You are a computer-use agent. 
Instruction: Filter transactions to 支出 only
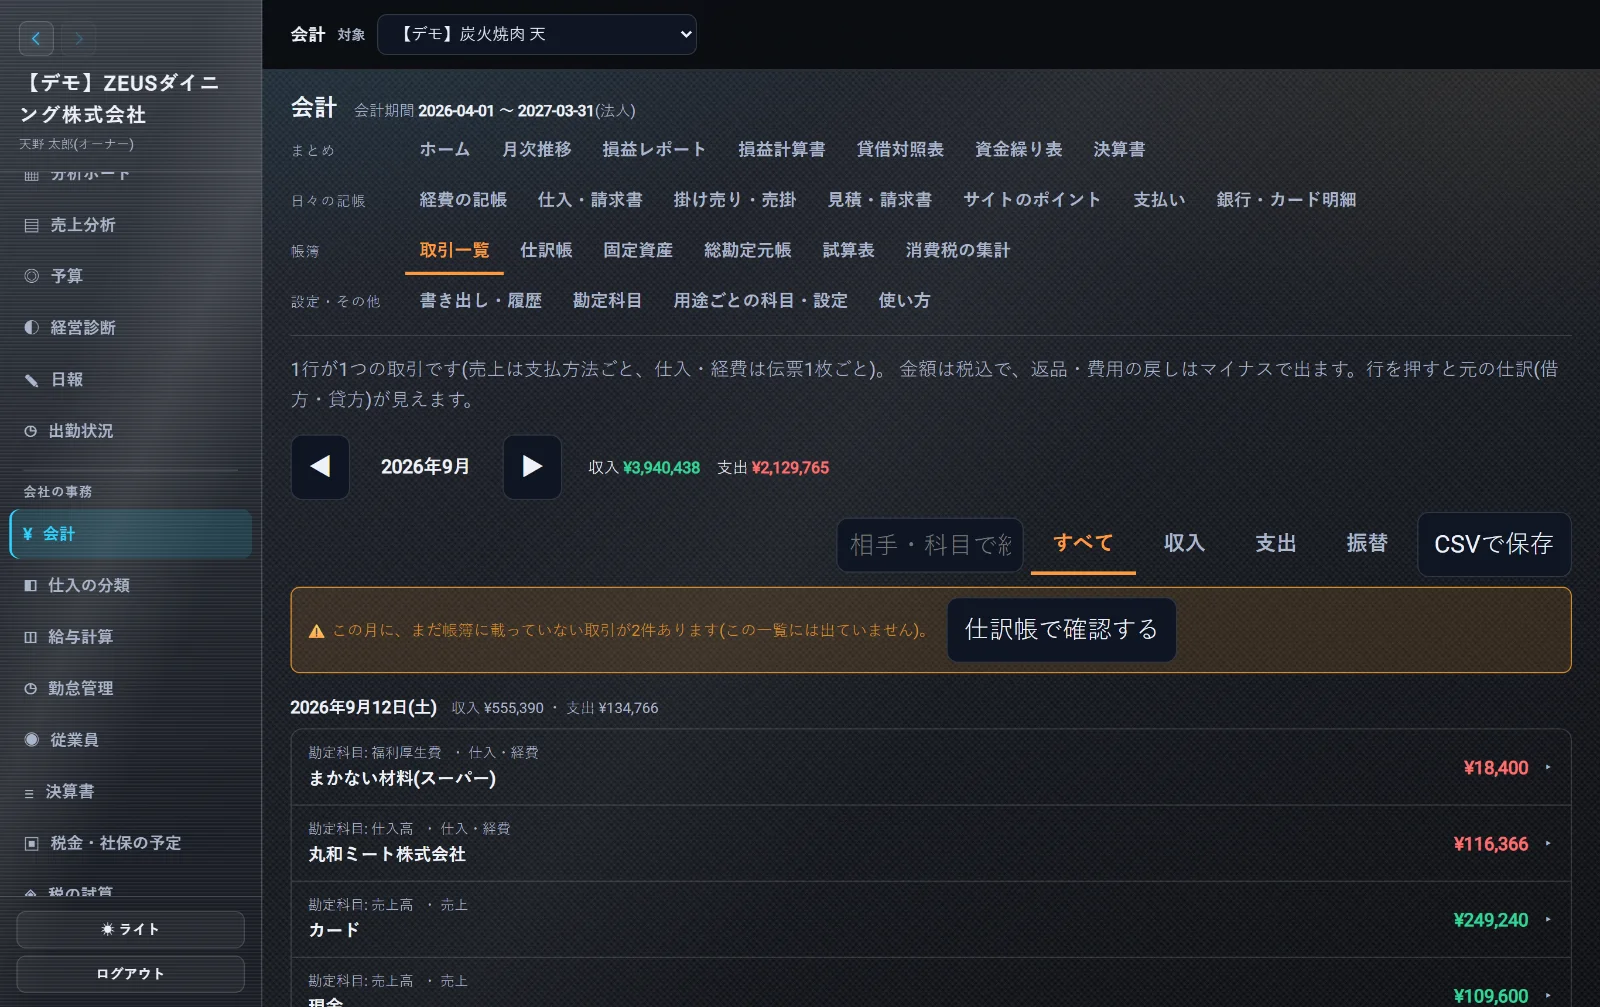click(1276, 543)
